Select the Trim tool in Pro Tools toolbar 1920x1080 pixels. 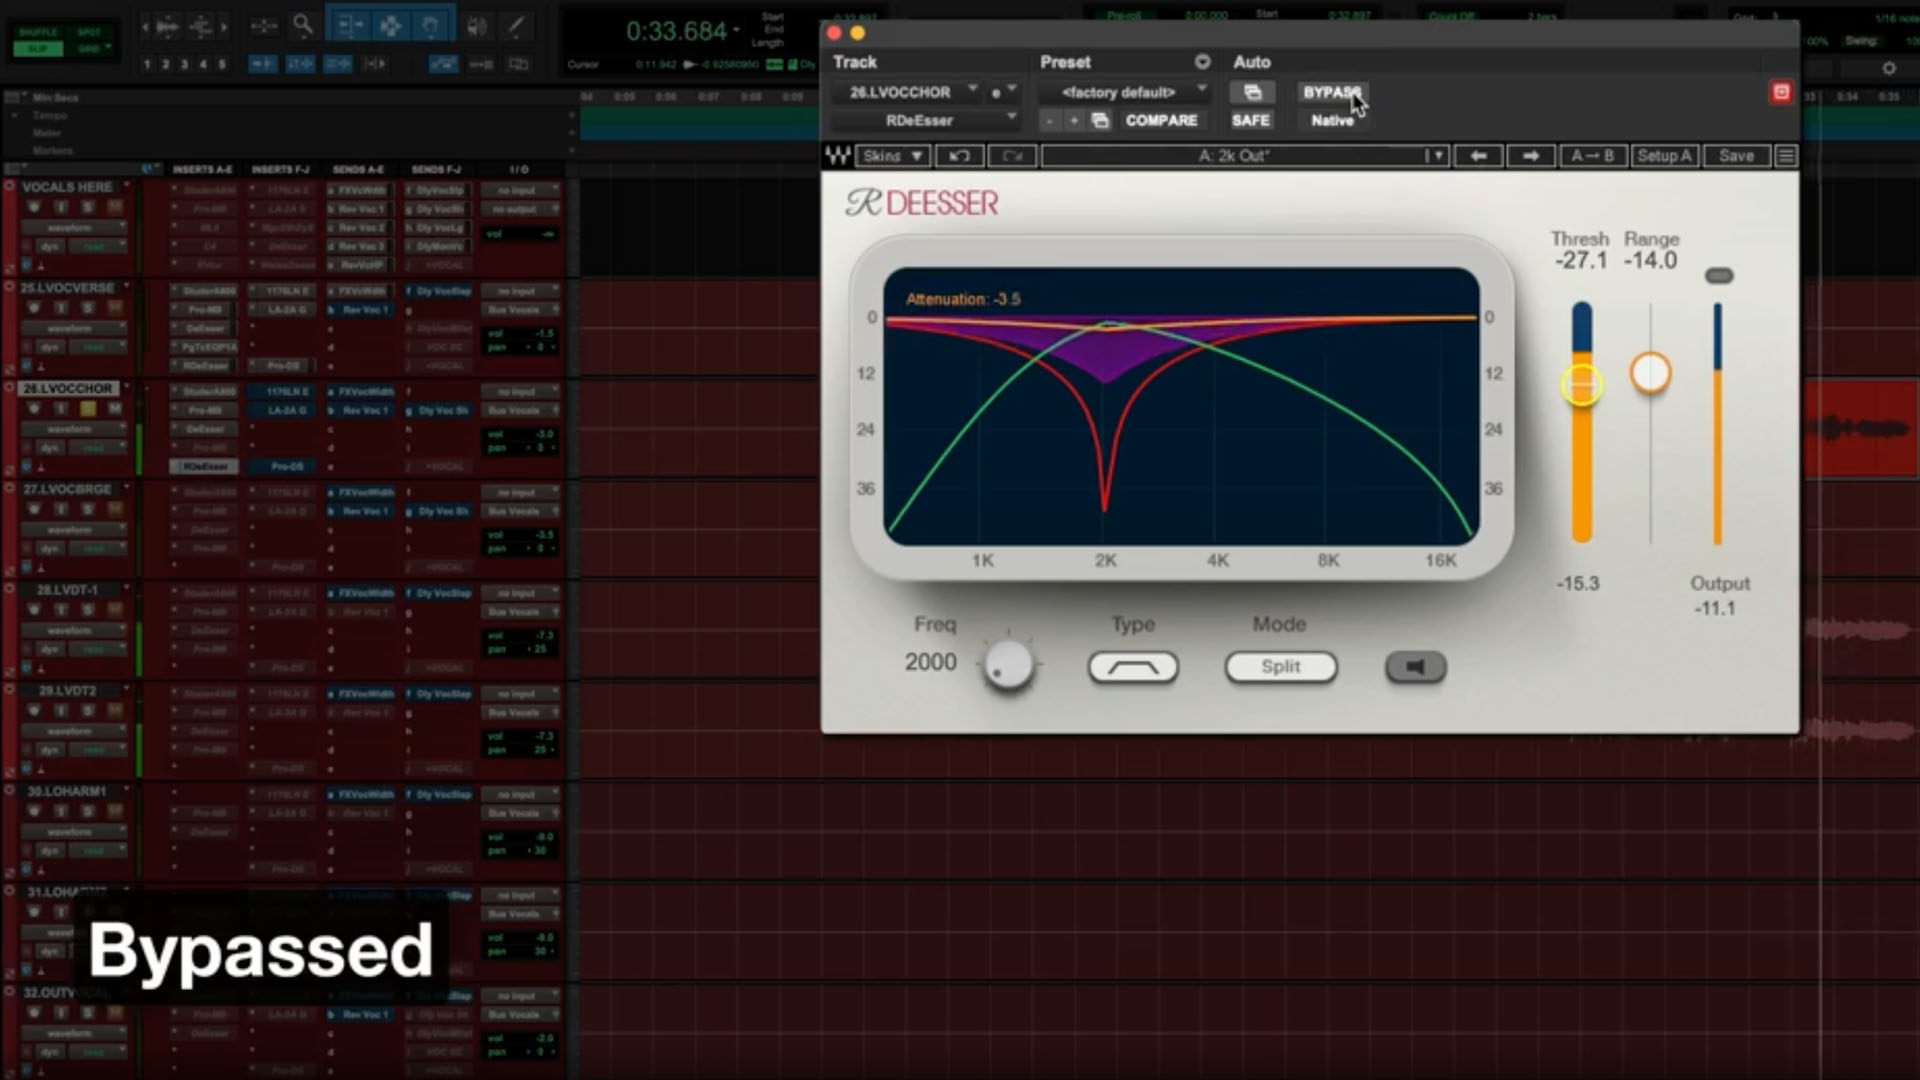[350, 26]
